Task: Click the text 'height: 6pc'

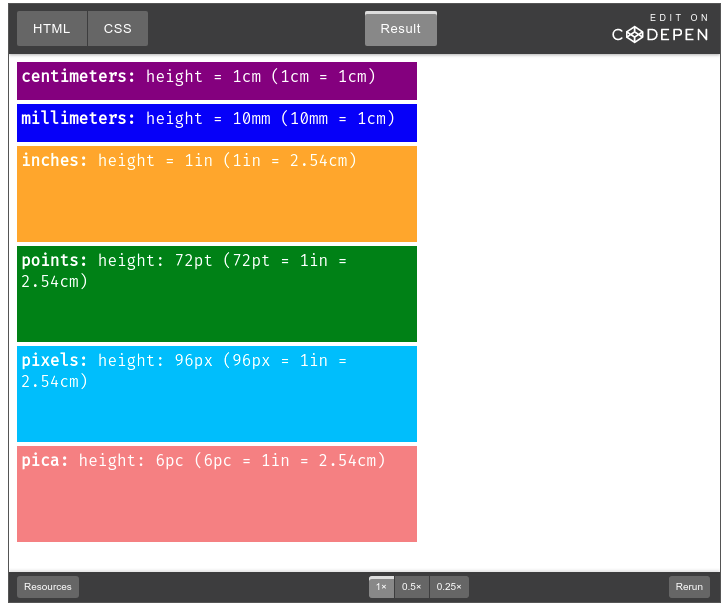Action: 131,461
